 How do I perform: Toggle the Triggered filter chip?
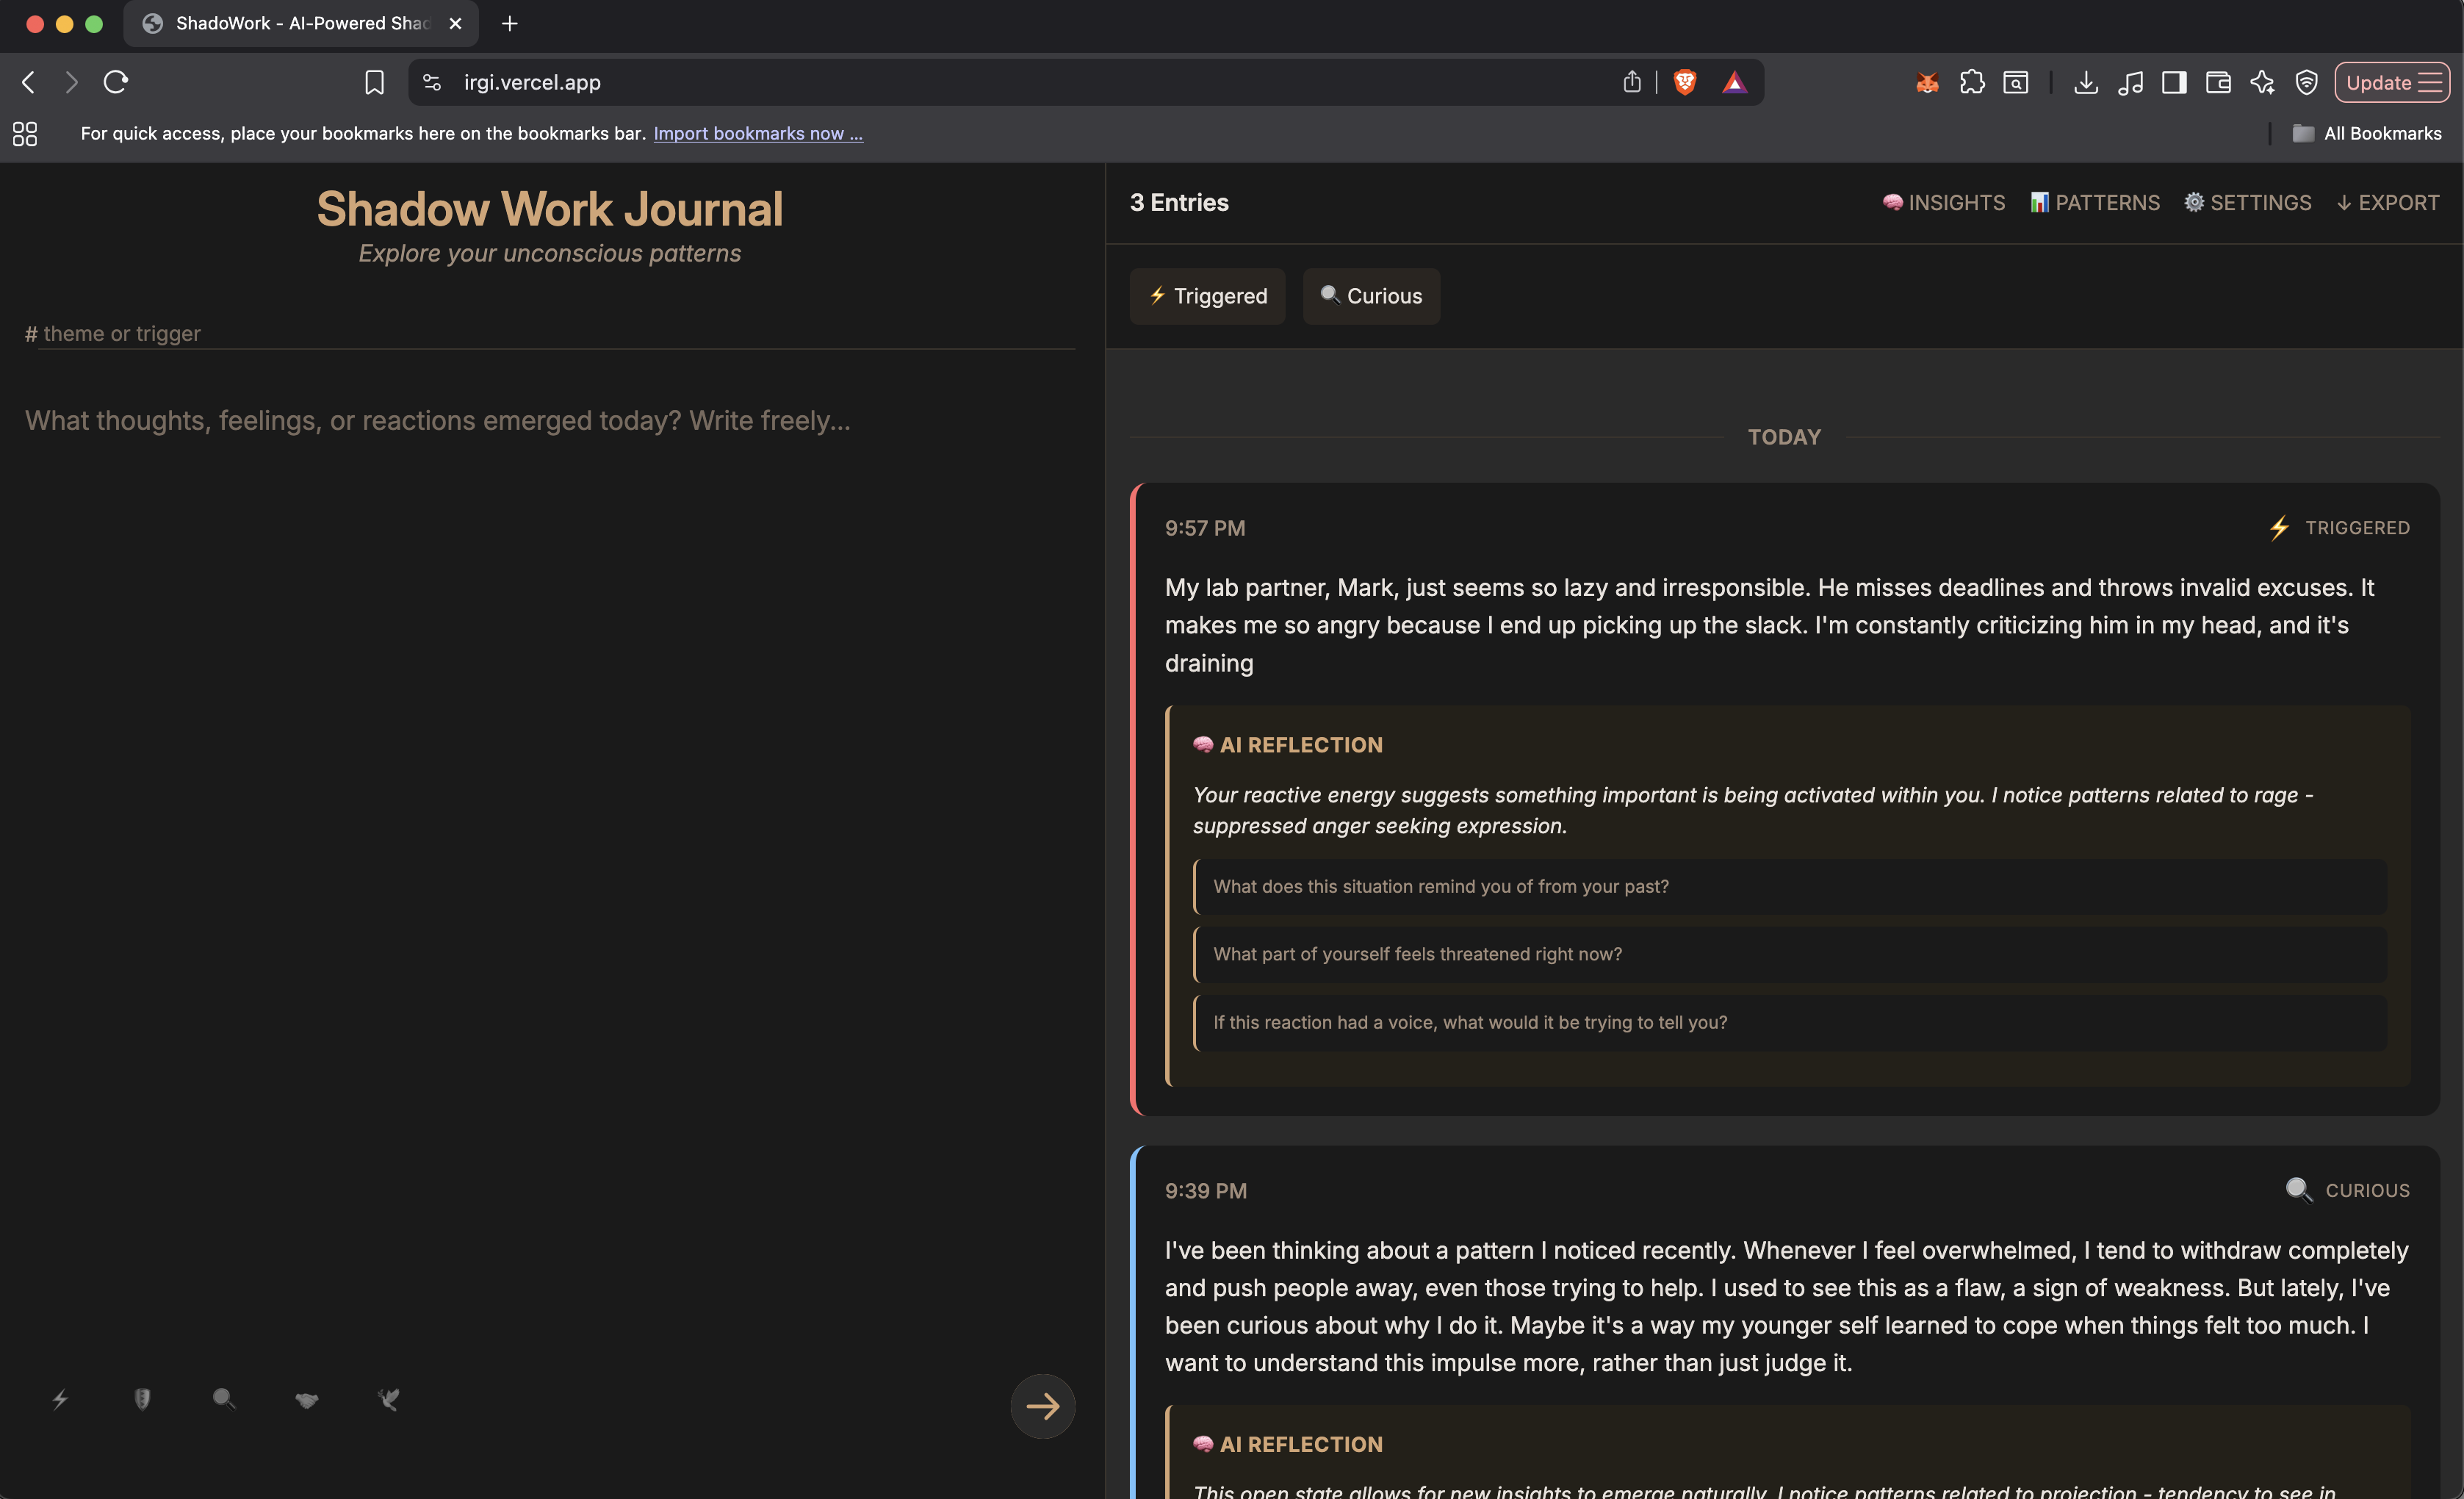(1207, 296)
